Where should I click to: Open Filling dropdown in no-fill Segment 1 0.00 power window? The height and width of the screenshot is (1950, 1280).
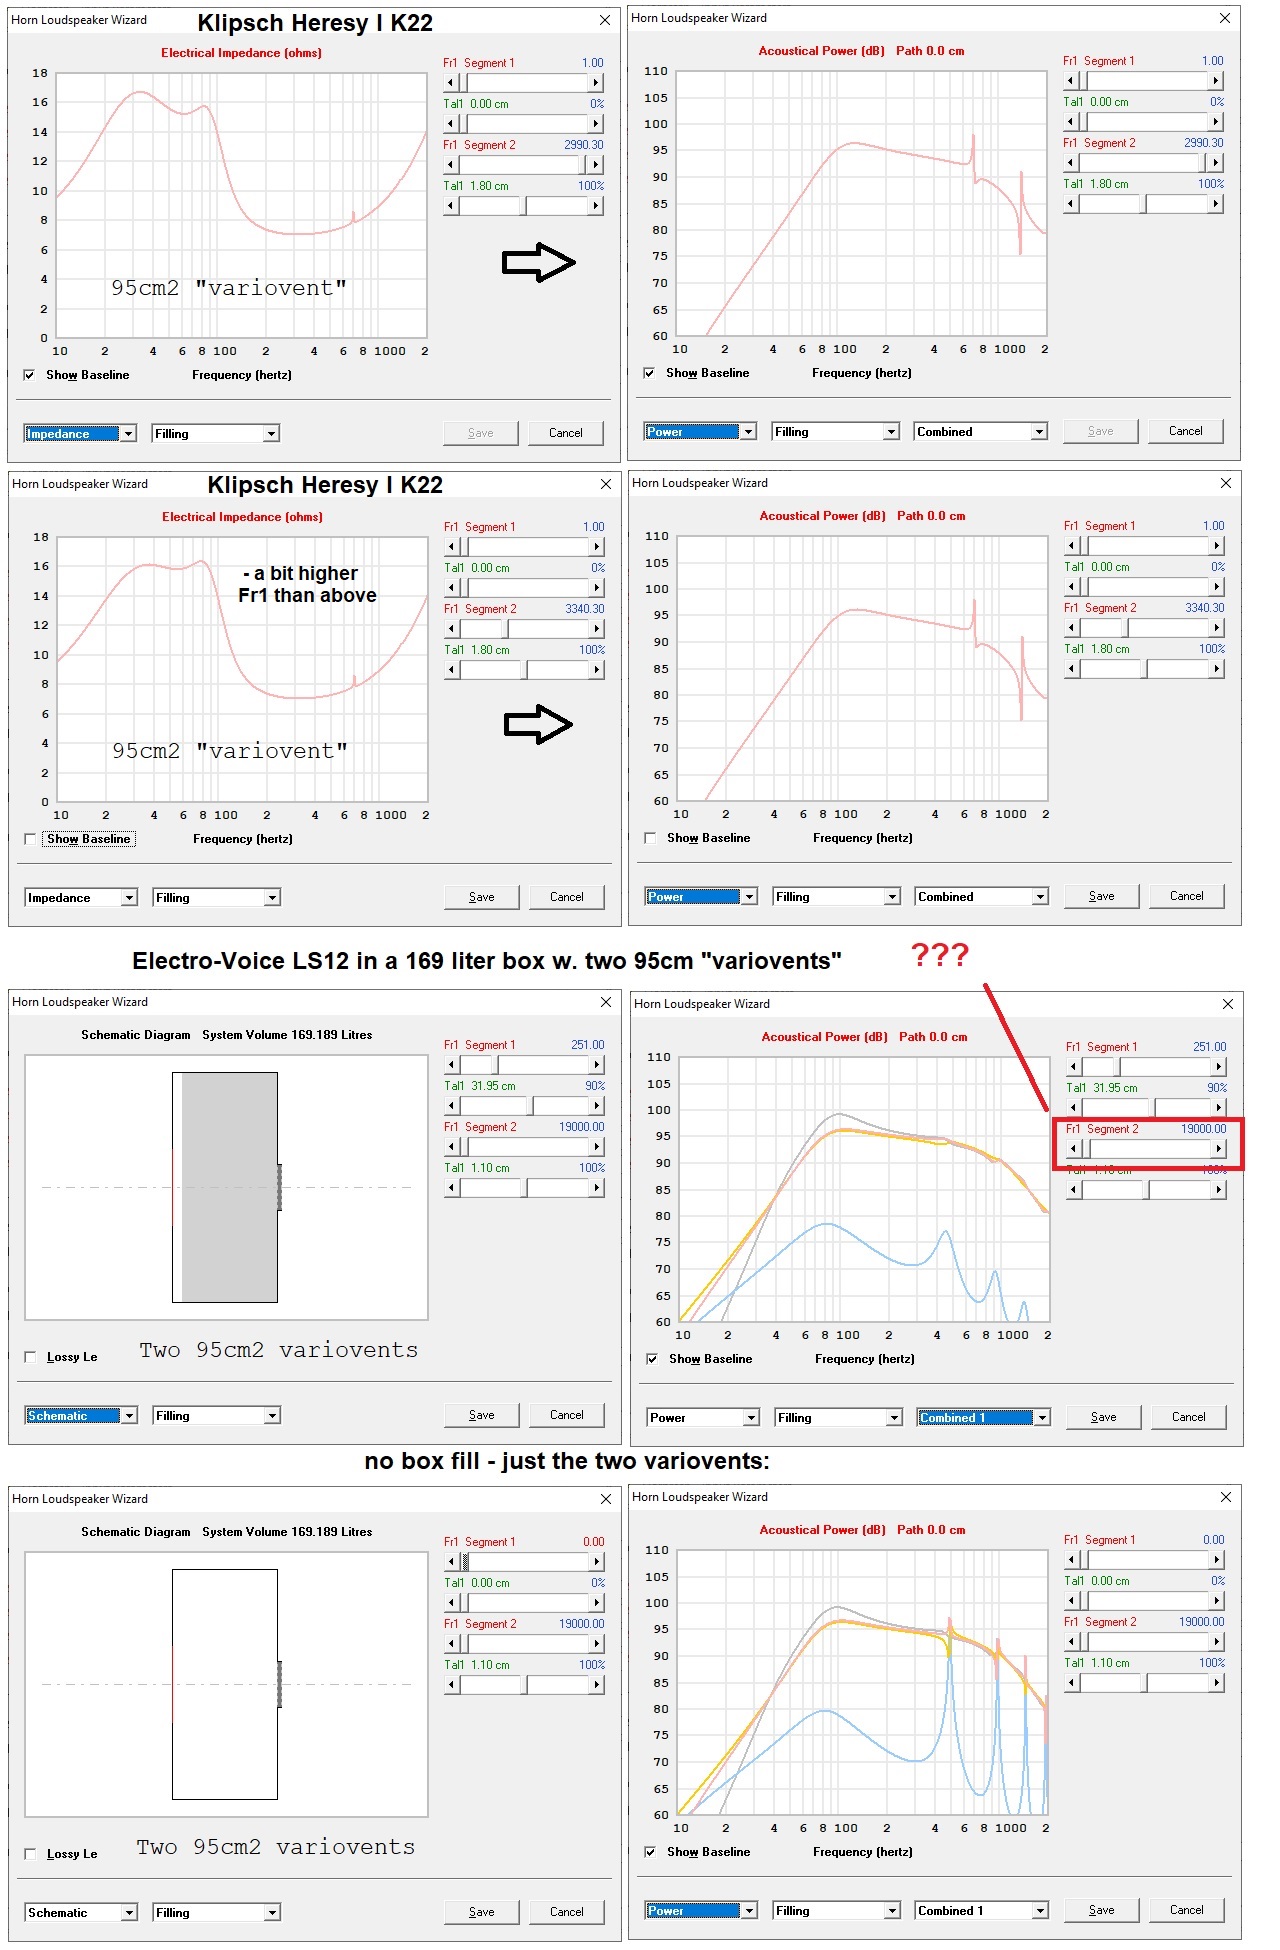tap(837, 1911)
